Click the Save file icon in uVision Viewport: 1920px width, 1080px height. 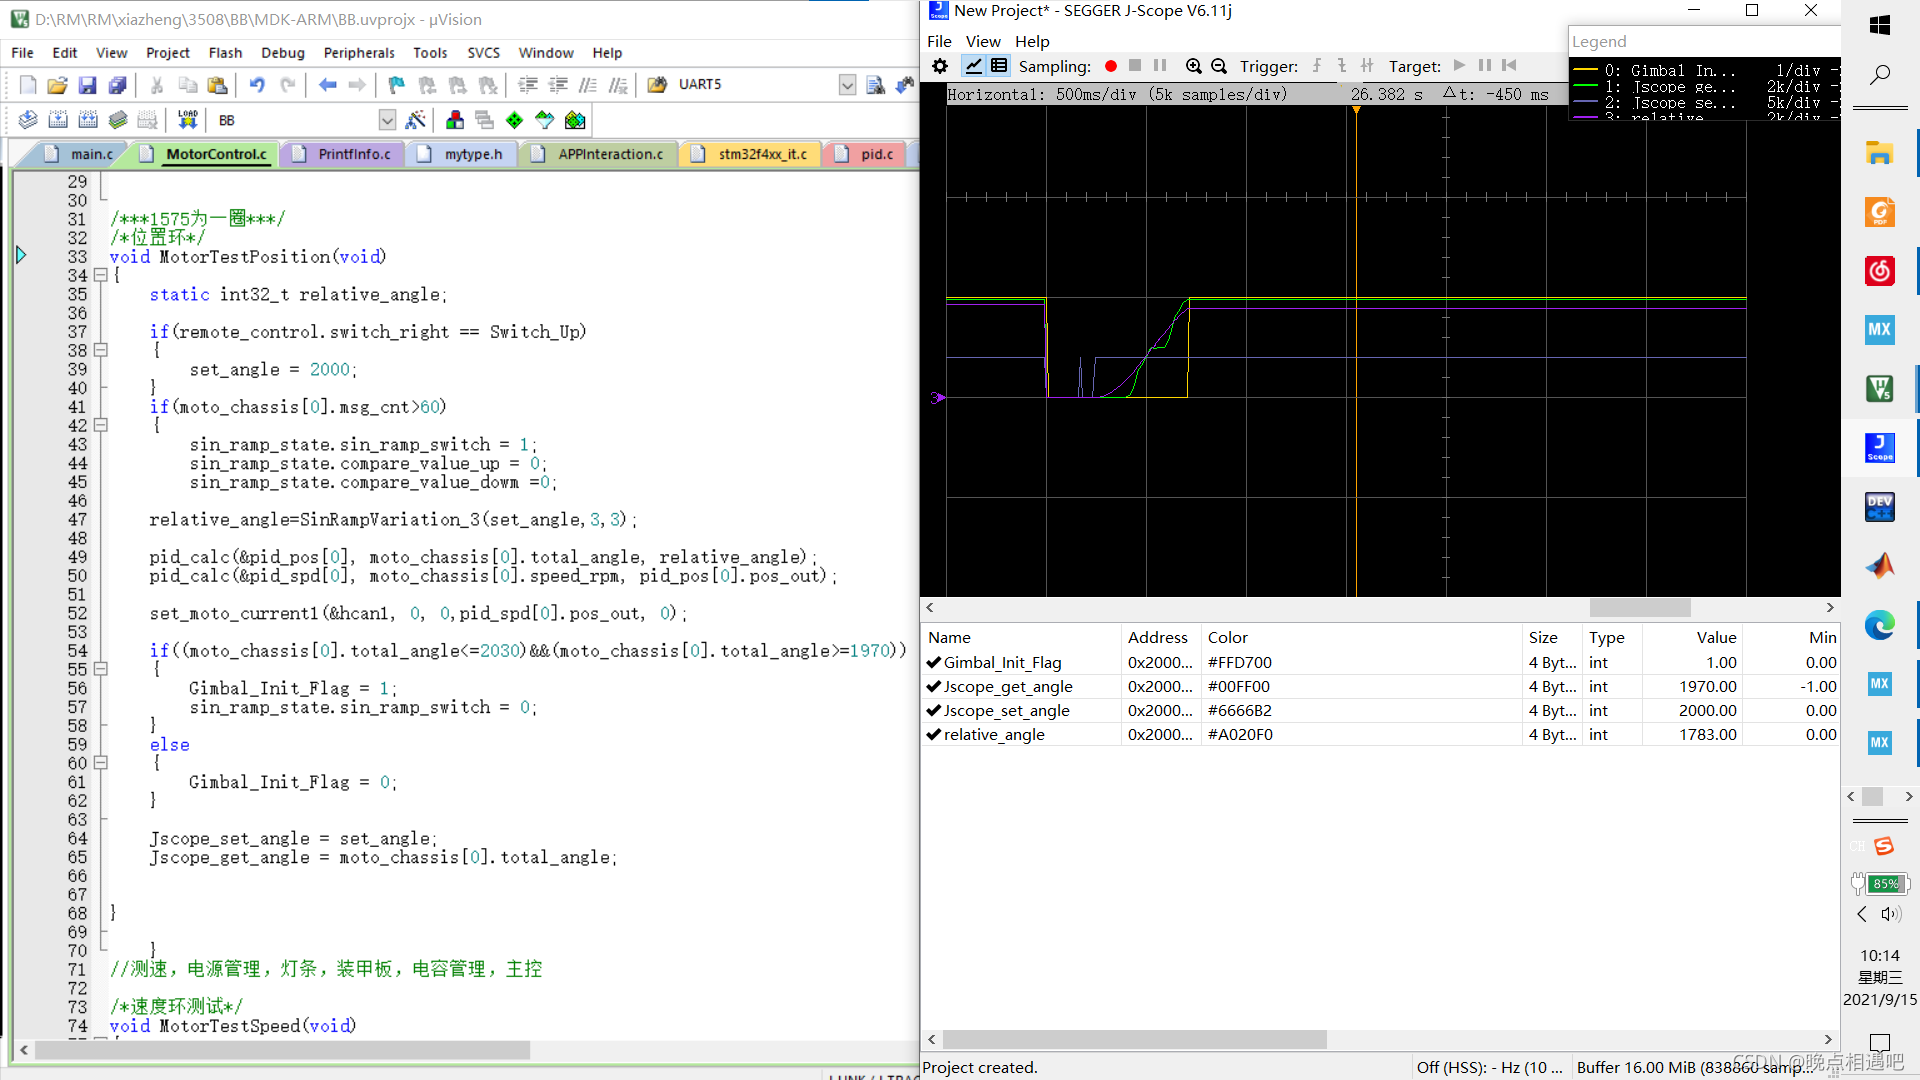tap(87, 85)
